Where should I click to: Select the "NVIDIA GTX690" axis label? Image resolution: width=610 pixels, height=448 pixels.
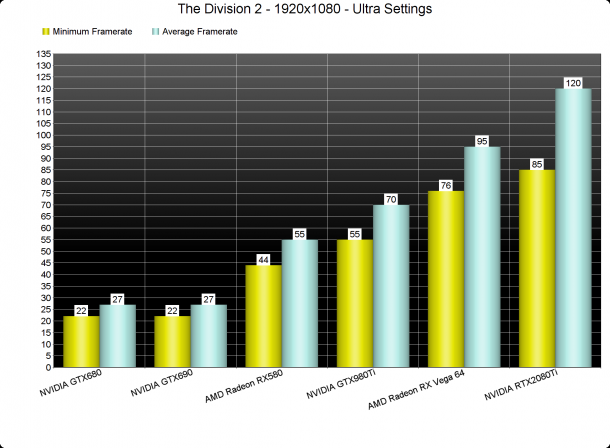point(162,383)
